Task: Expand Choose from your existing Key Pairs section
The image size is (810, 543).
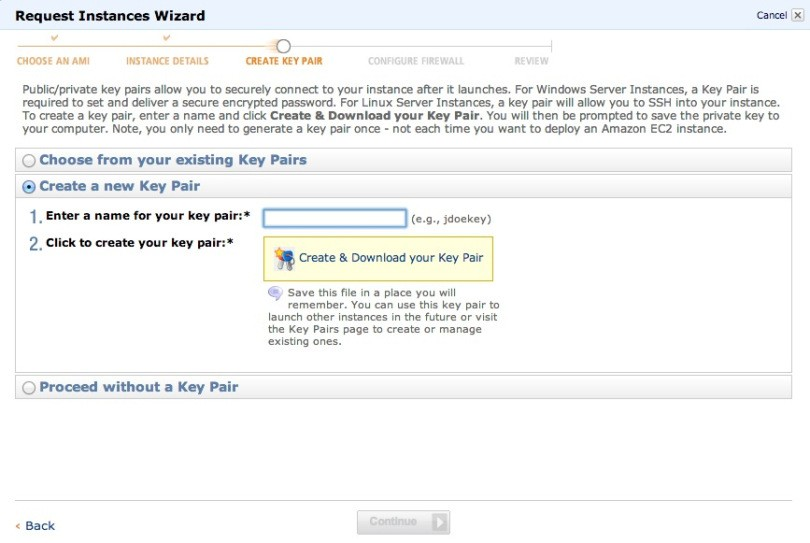Action: coord(173,160)
